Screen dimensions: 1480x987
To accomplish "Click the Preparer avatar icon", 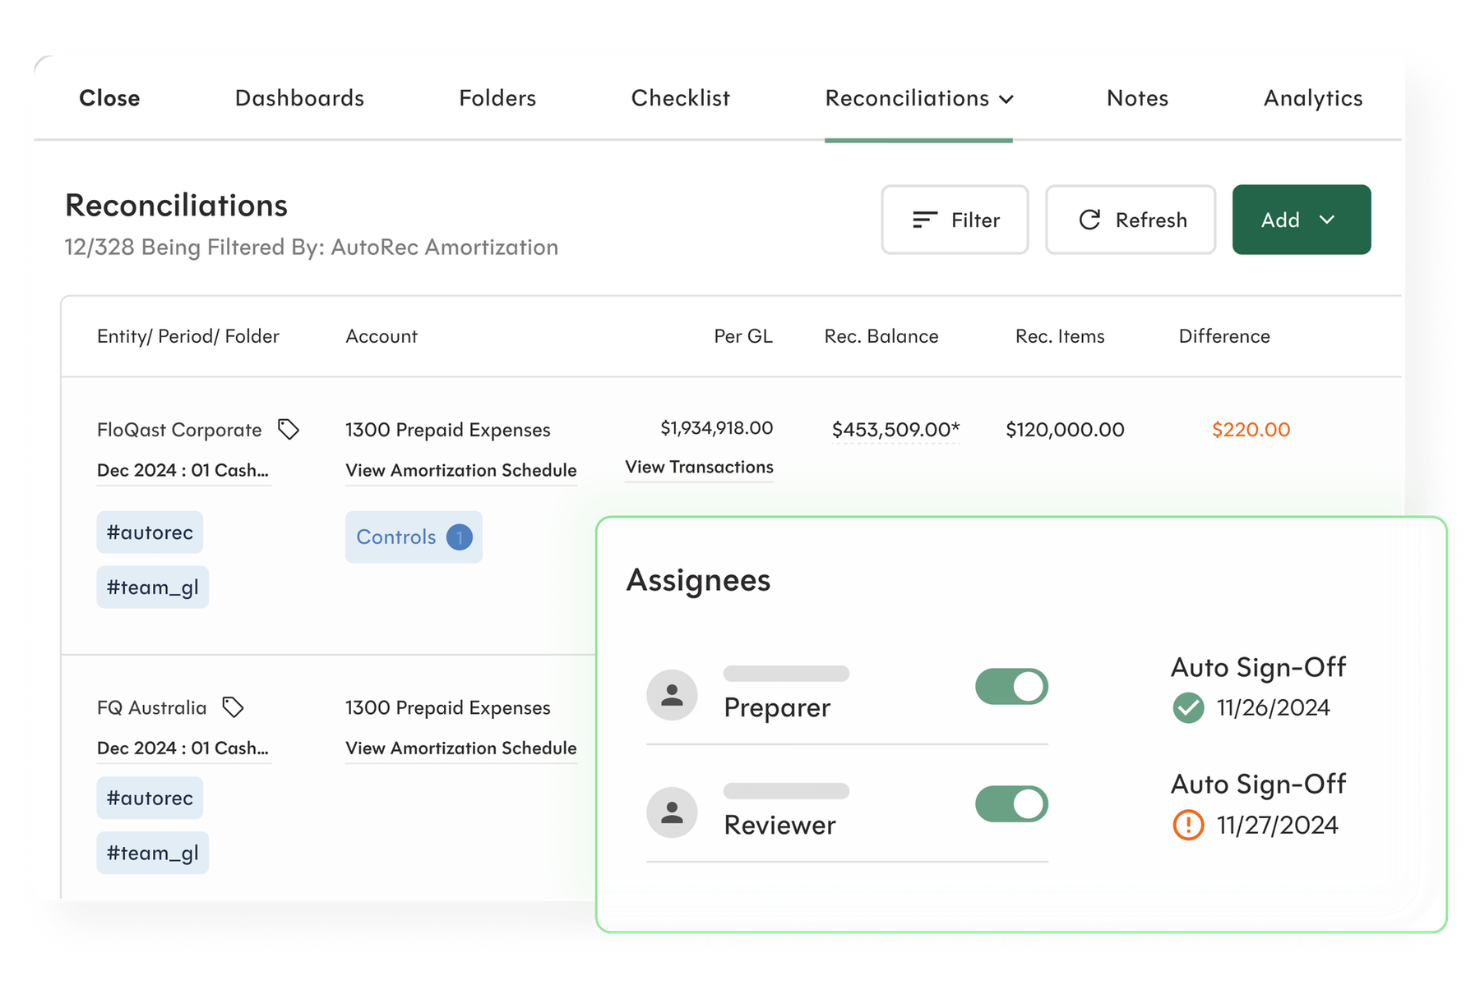I will (x=671, y=695).
